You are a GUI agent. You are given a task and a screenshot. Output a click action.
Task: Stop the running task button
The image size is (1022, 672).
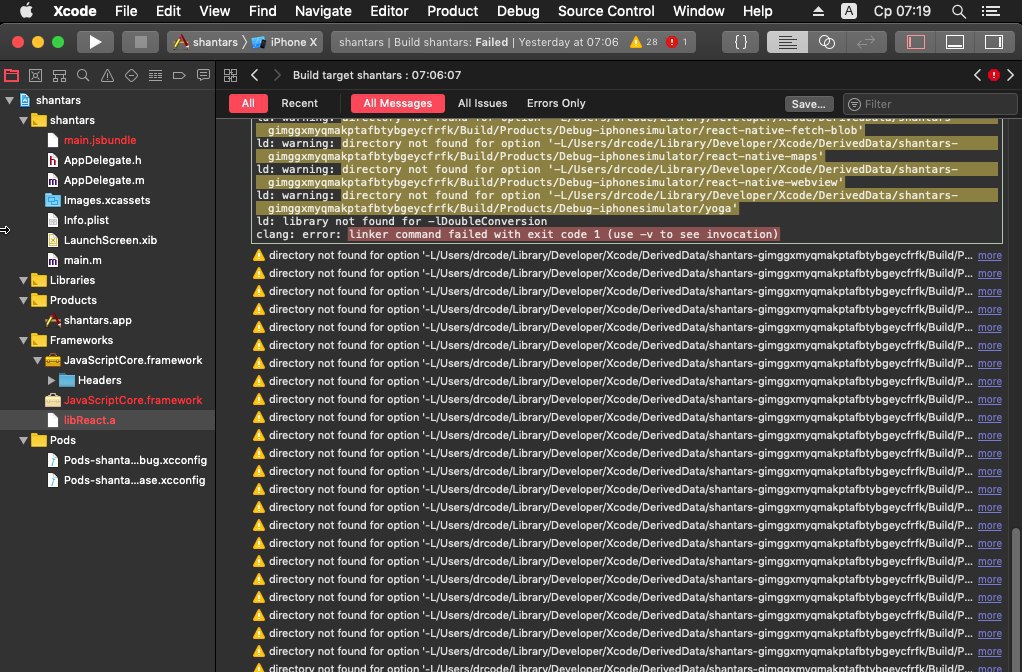pos(140,42)
